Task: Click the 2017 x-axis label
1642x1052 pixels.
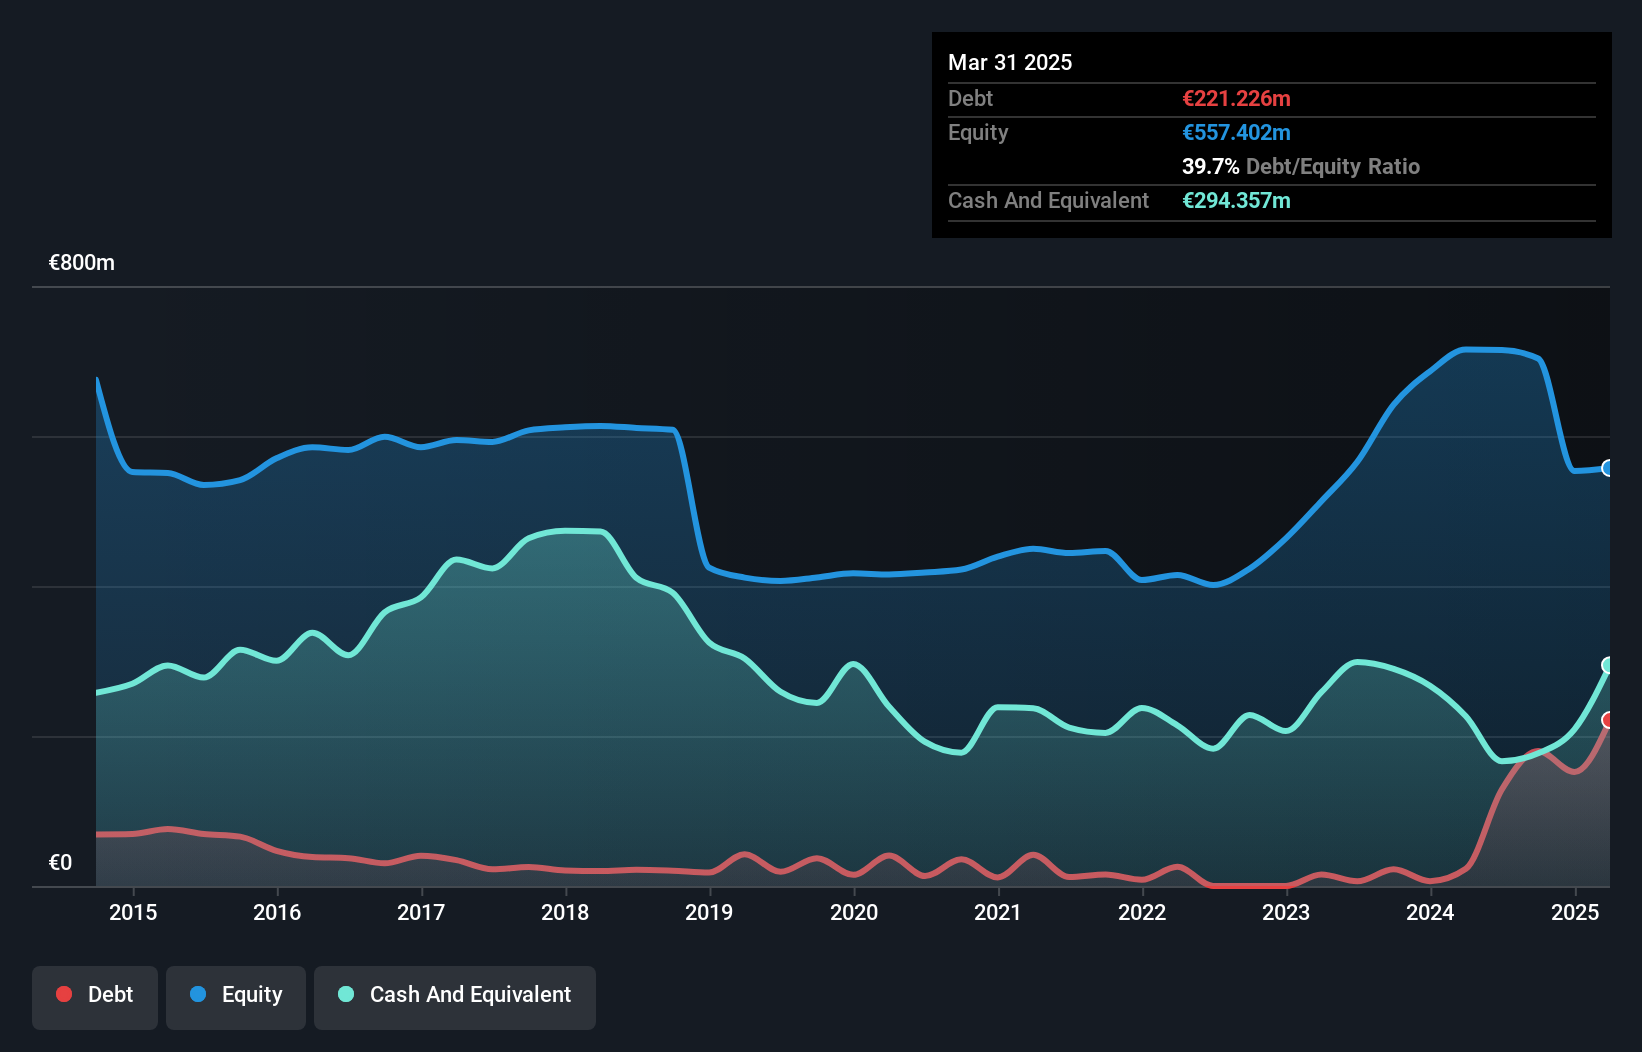Action: point(421,912)
